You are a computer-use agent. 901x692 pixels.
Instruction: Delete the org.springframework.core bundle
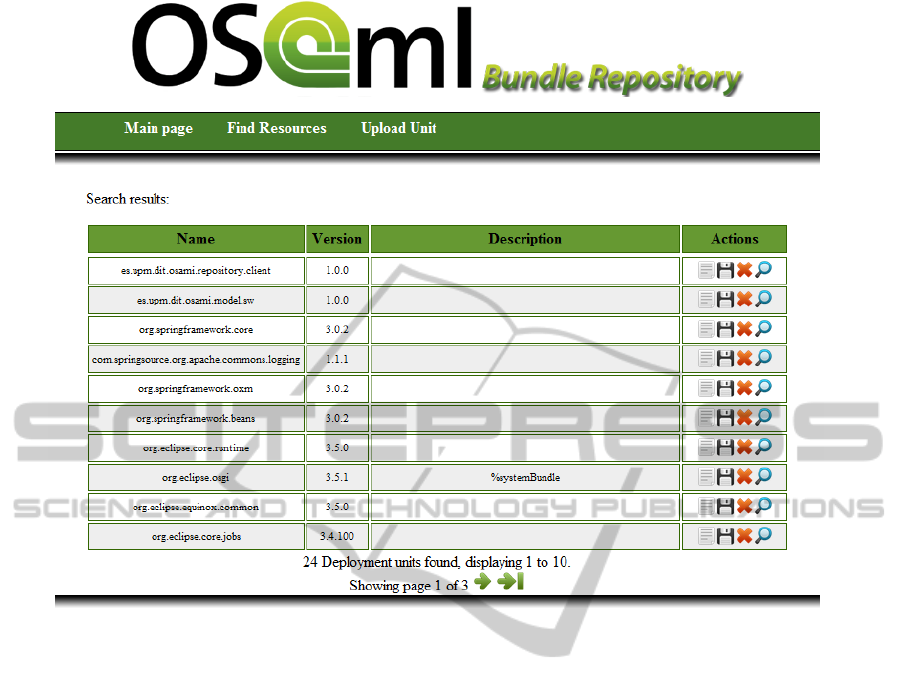744,329
